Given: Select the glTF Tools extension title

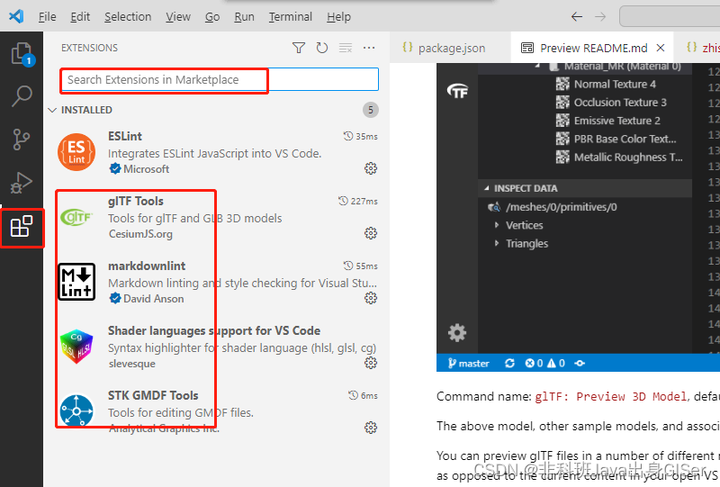Looking at the screenshot, I should tap(135, 201).
